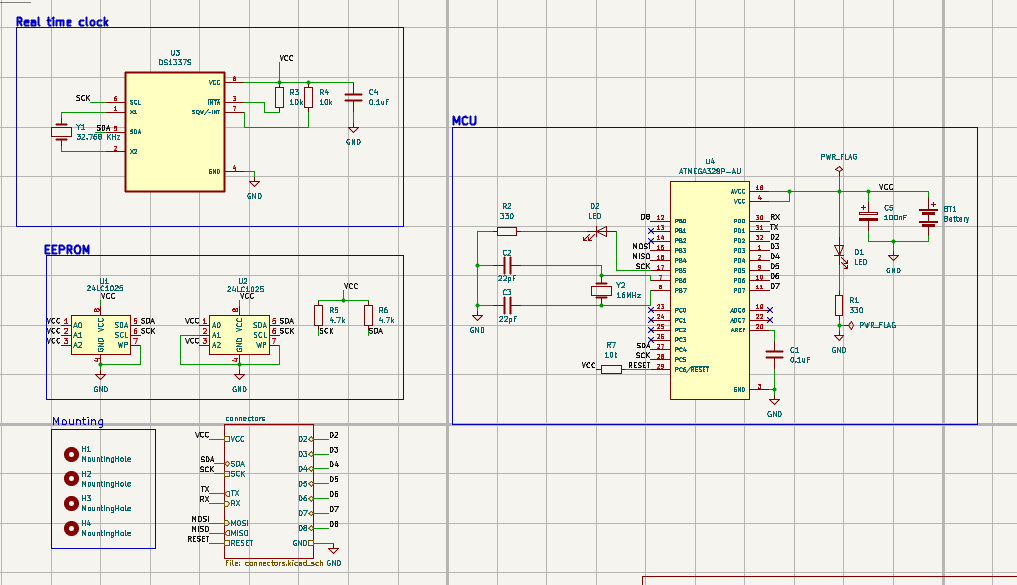Select the Y2 16MHz crystal symbol
This screenshot has width=1017, height=585.
click(x=601, y=291)
